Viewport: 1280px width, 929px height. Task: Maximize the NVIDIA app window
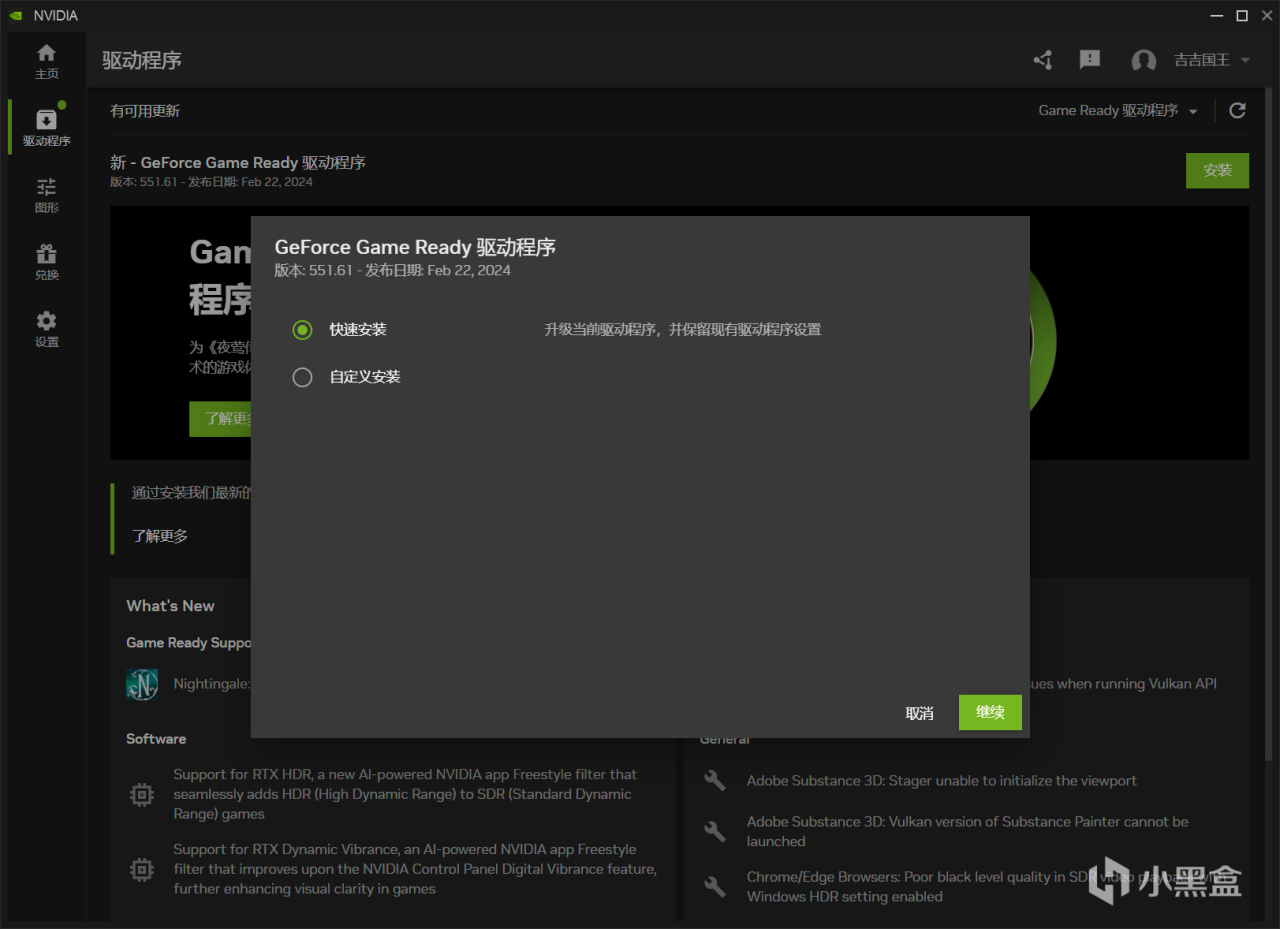[1242, 15]
